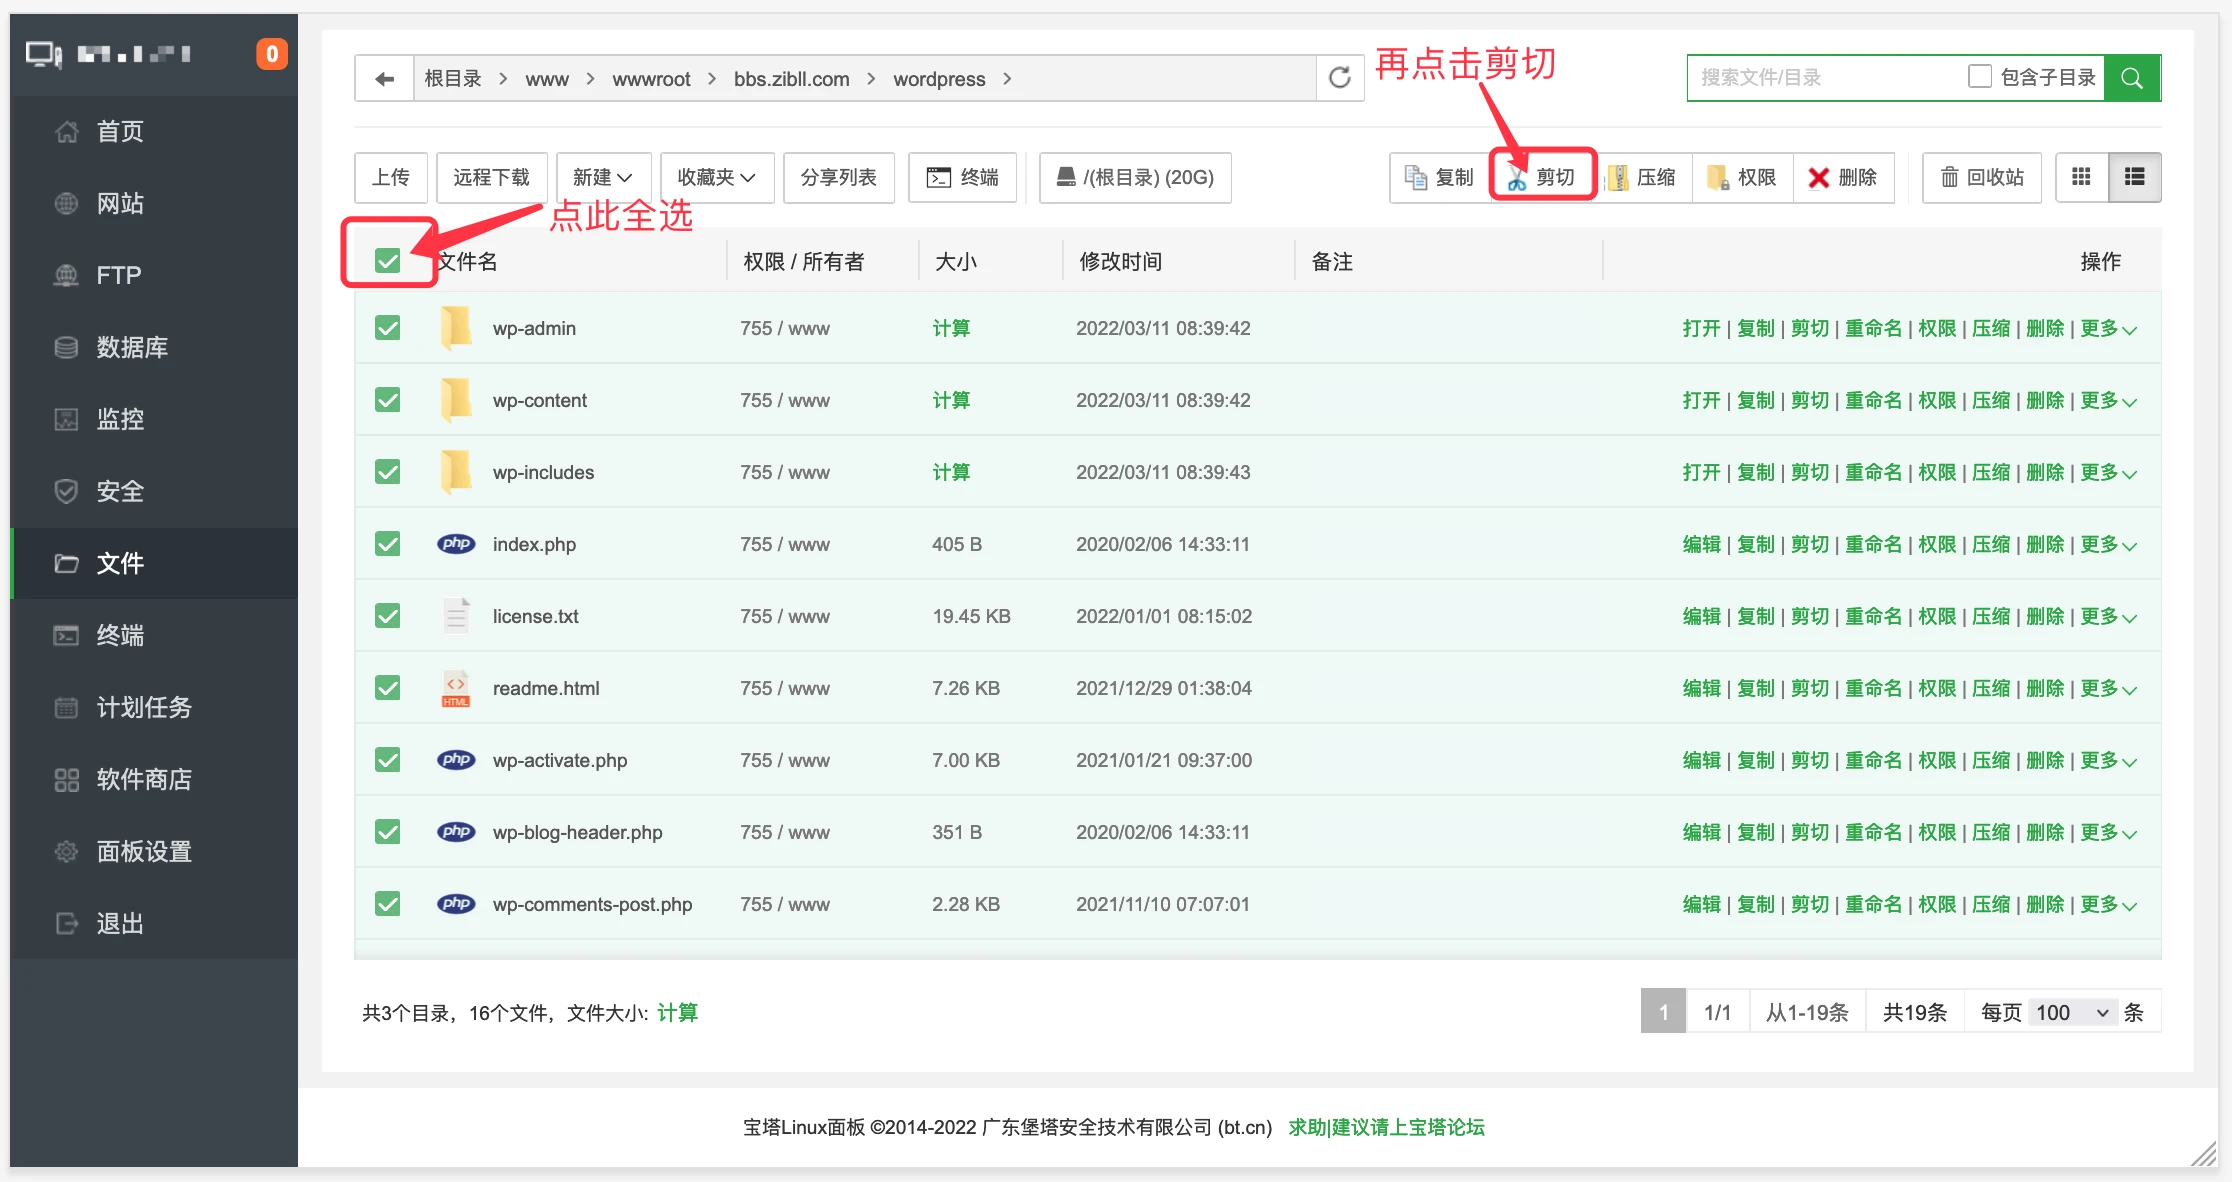The height and width of the screenshot is (1182, 2232).
Task: Uncheck the wp-admin row checkbox
Action: point(387,327)
